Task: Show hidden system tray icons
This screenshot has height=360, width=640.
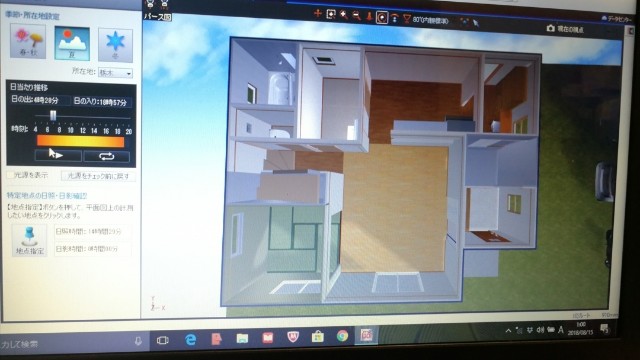Action: pyautogui.click(x=508, y=331)
